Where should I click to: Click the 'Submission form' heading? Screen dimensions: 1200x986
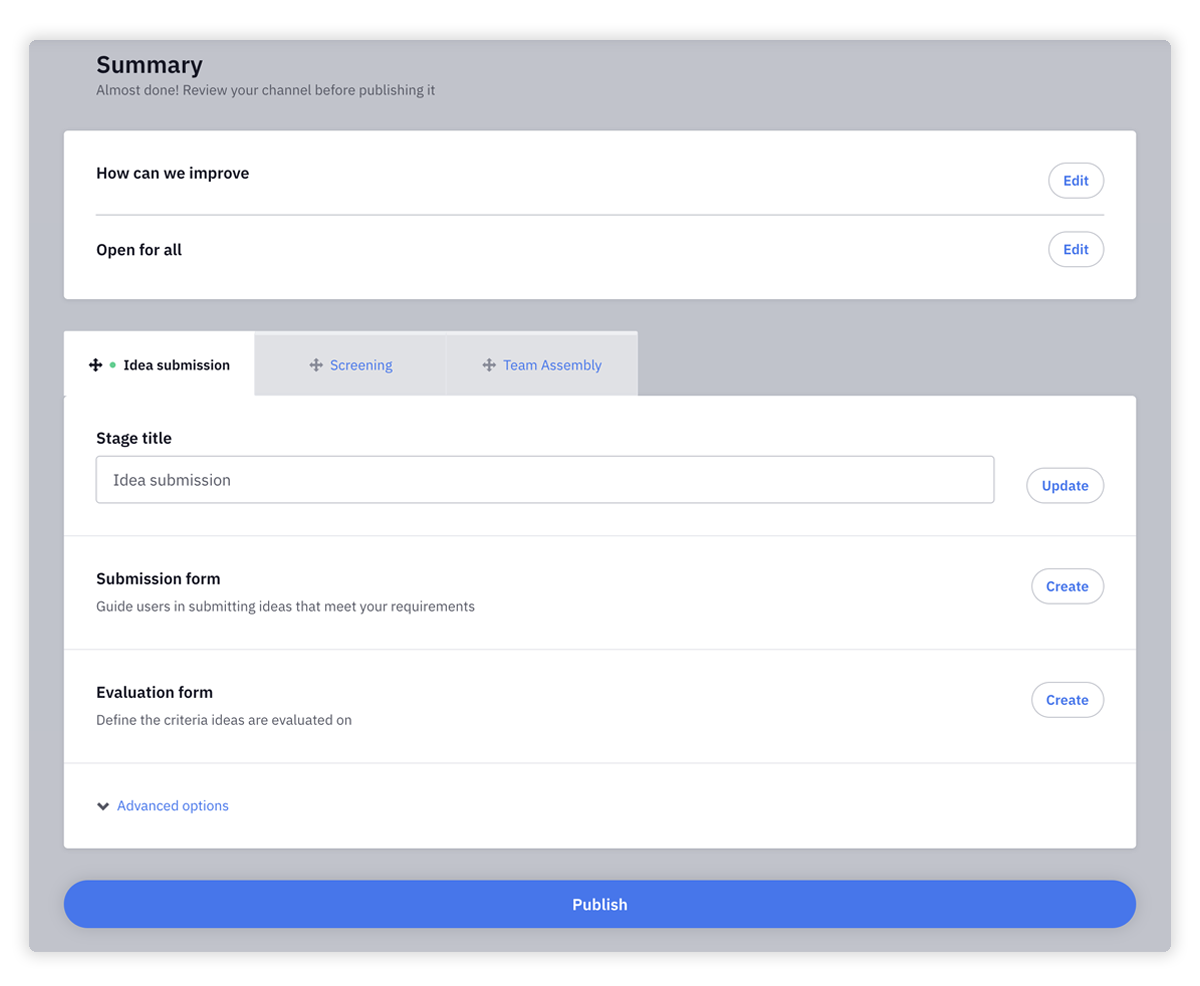158,579
